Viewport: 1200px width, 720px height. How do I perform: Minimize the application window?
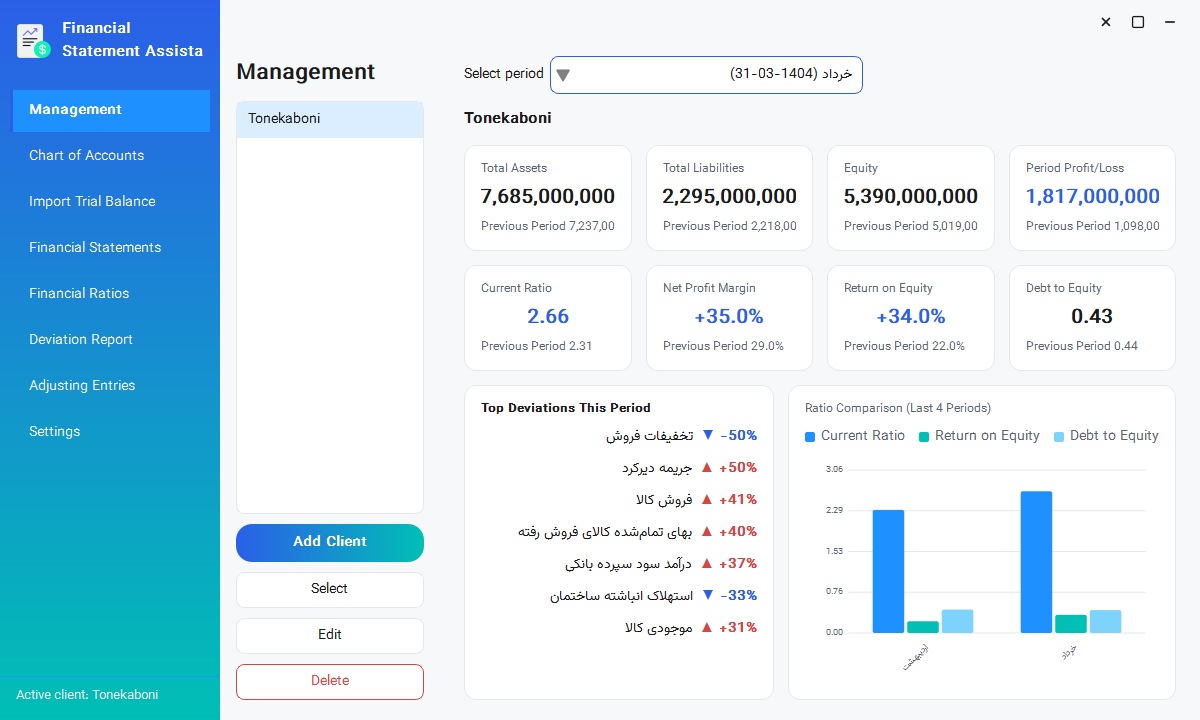pyautogui.click(x=1170, y=22)
